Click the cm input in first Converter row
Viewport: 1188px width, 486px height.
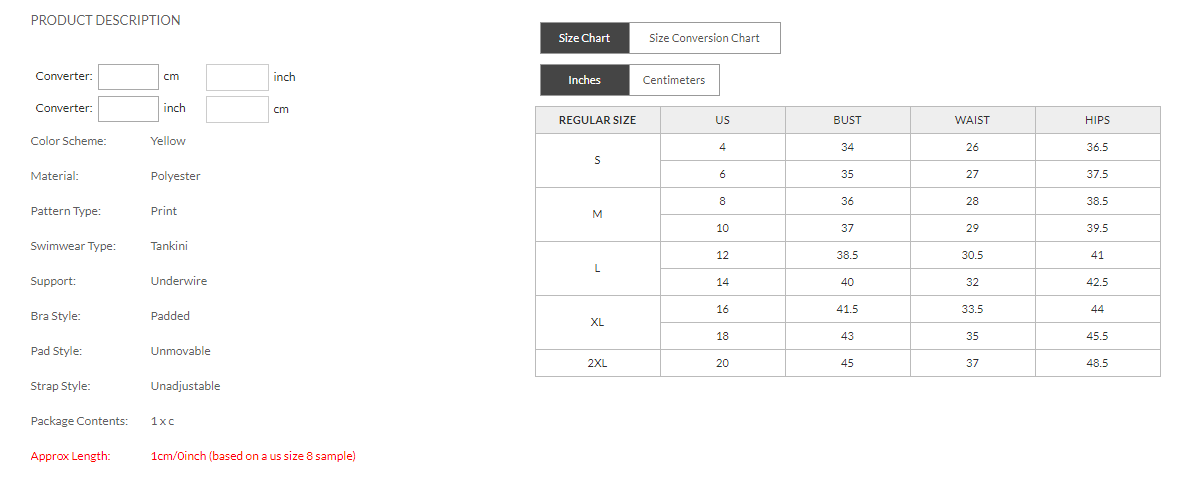click(128, 77)
